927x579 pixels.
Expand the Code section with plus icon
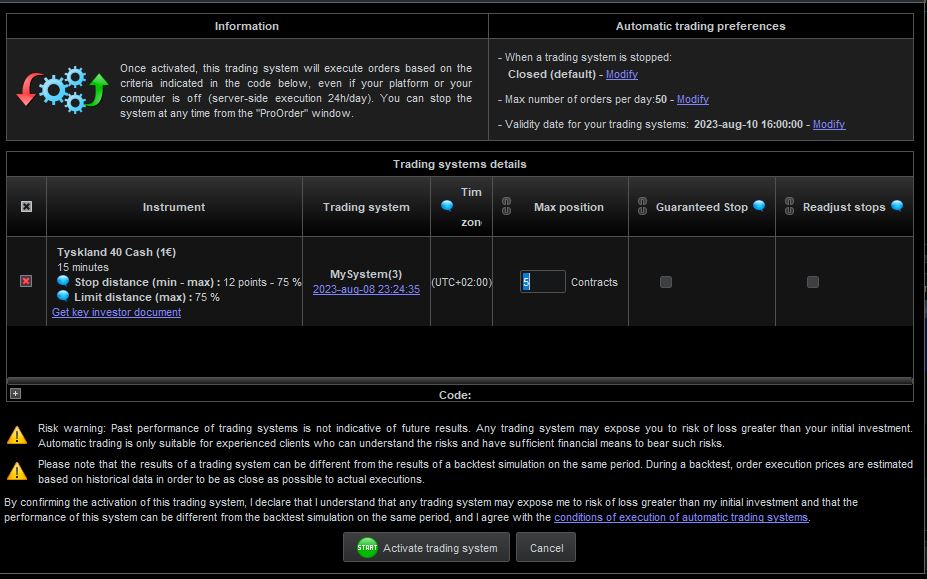[15, 393]
